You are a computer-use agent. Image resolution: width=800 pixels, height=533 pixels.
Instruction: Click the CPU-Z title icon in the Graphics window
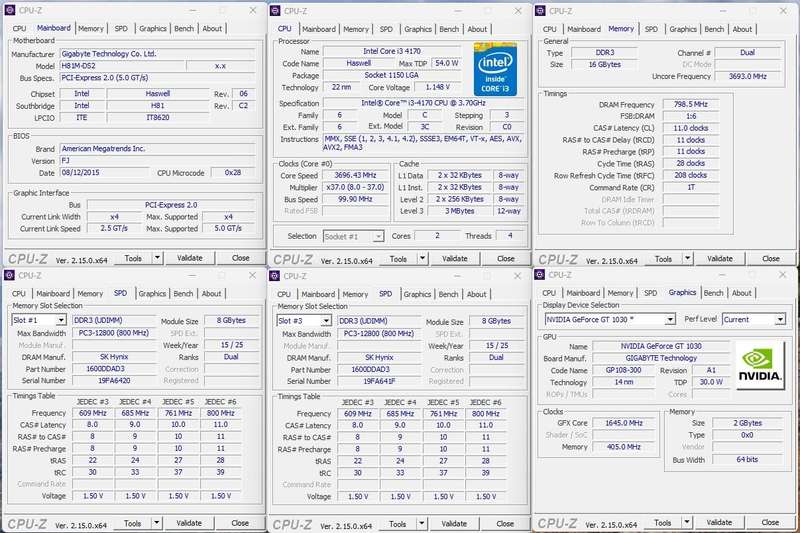coord(539,275)
